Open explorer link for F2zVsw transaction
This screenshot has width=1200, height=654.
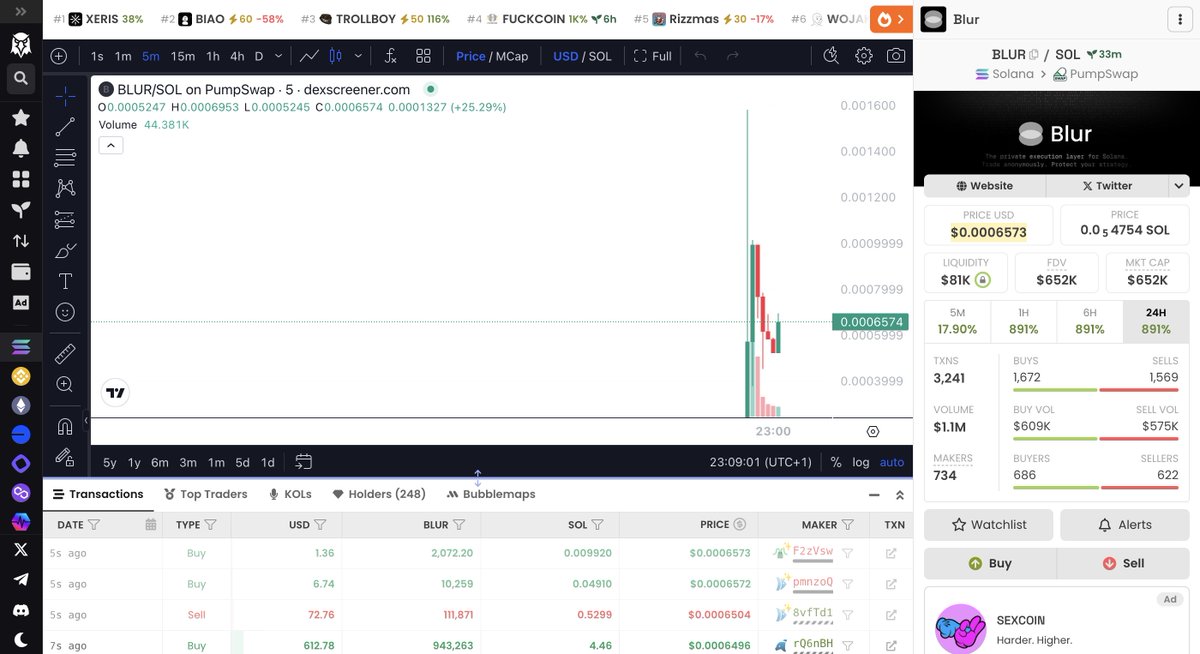tap(890, 552)
